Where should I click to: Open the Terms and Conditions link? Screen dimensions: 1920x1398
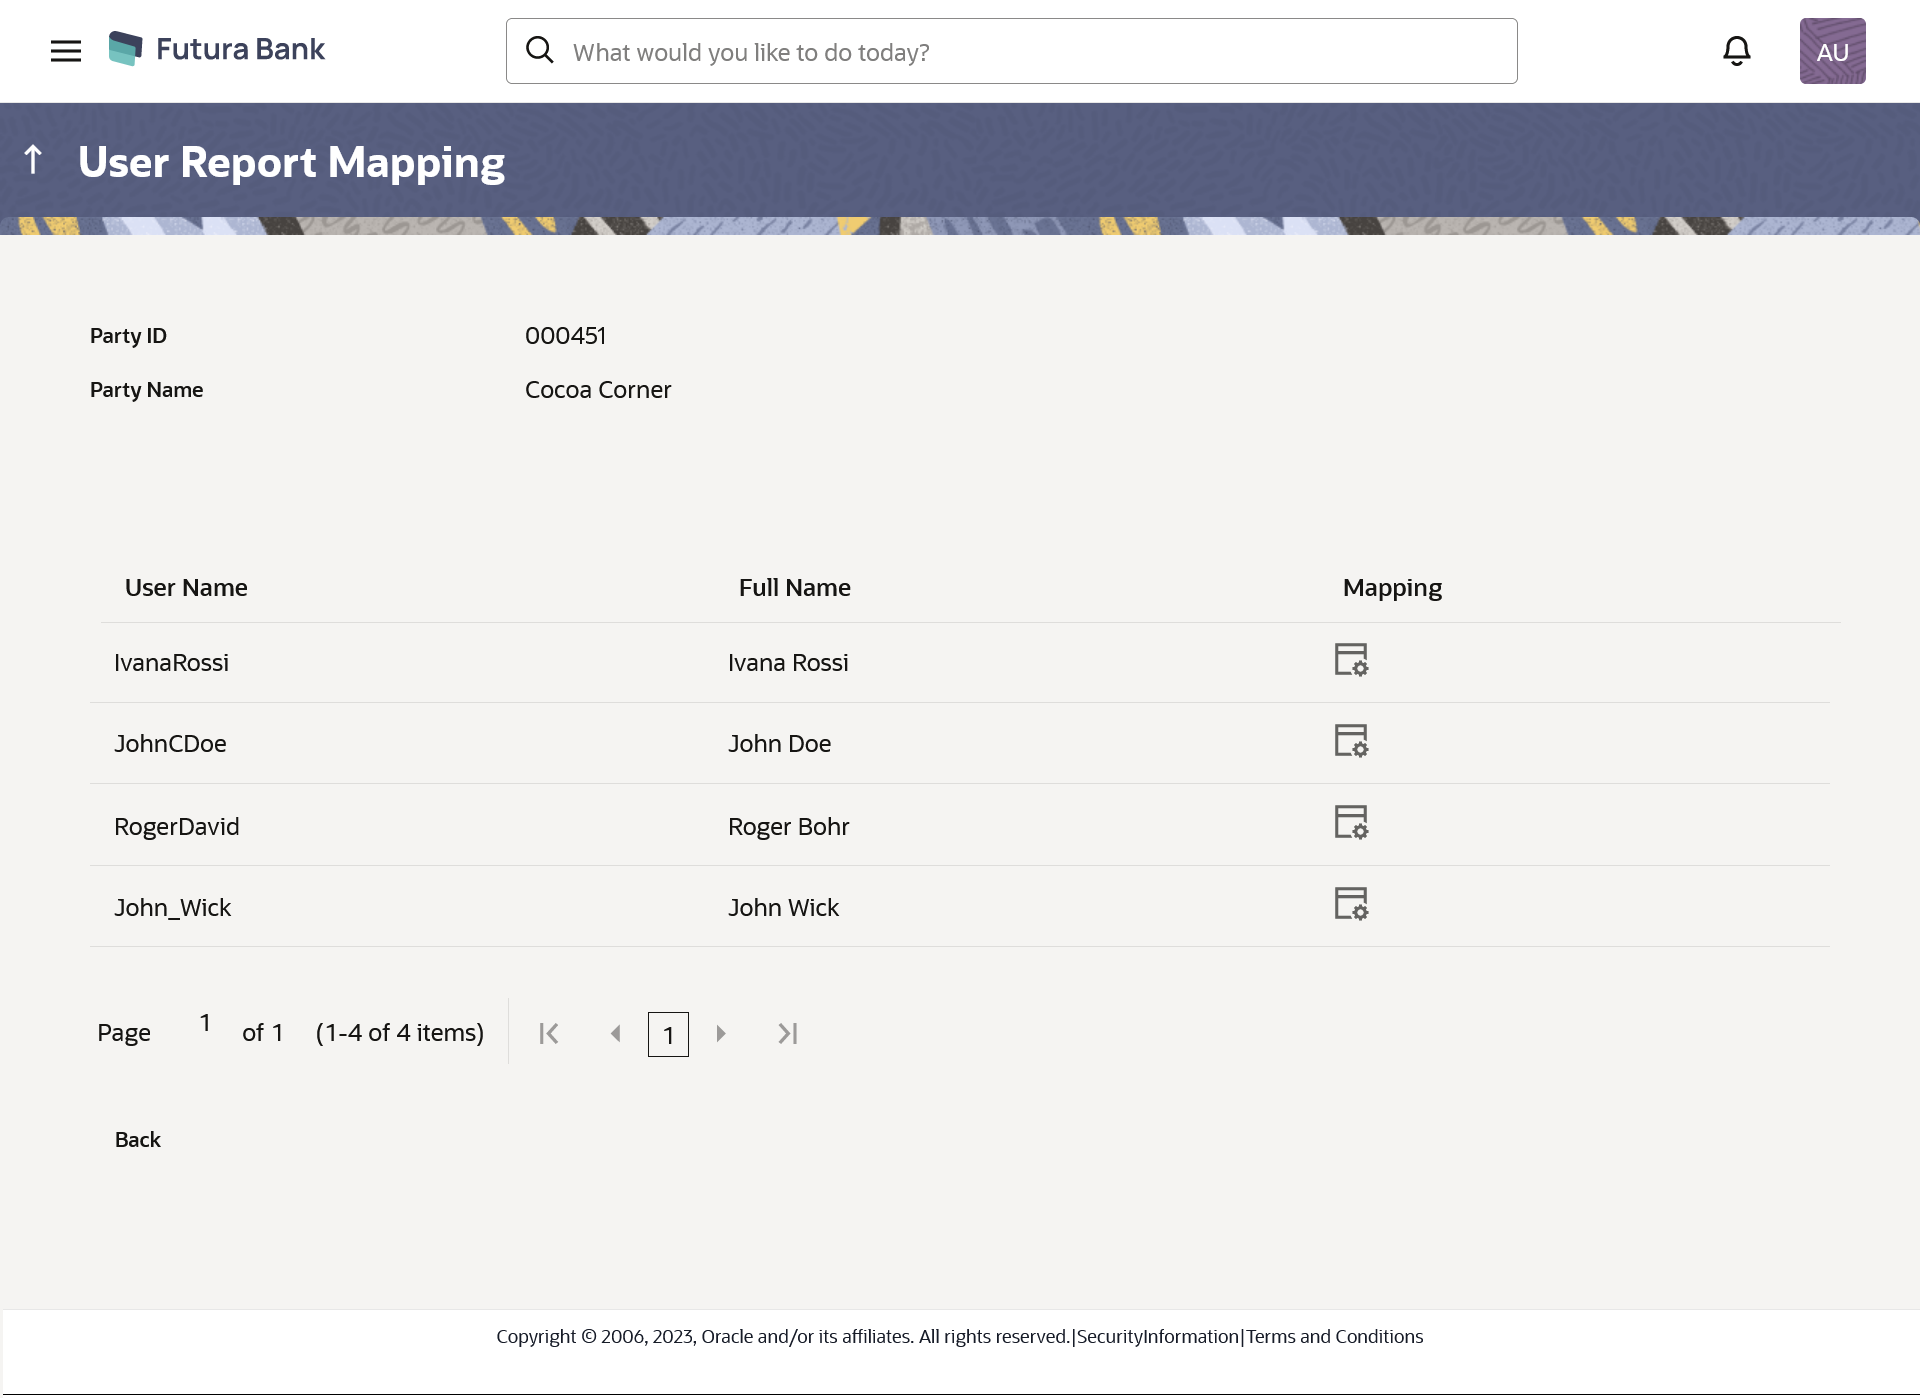[1334, 1337]
